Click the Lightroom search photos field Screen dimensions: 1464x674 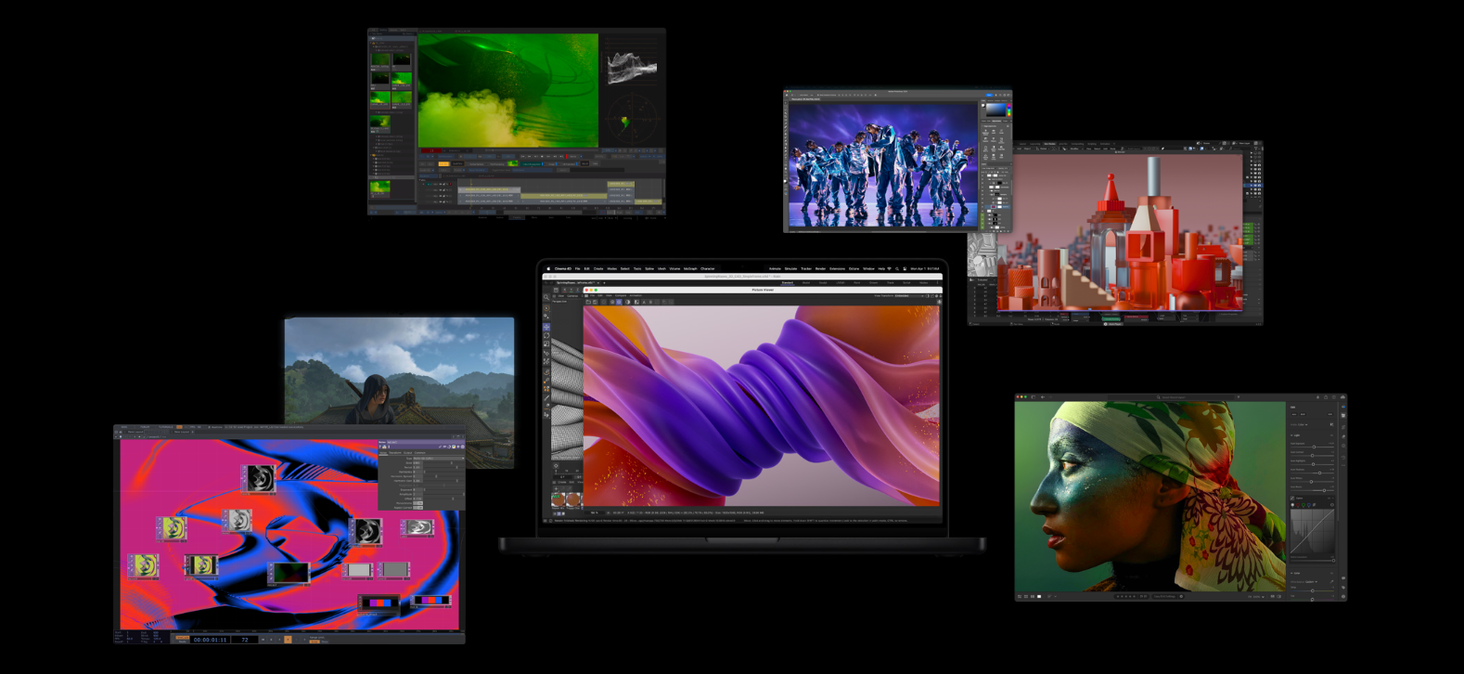(x=1173, y=397)
